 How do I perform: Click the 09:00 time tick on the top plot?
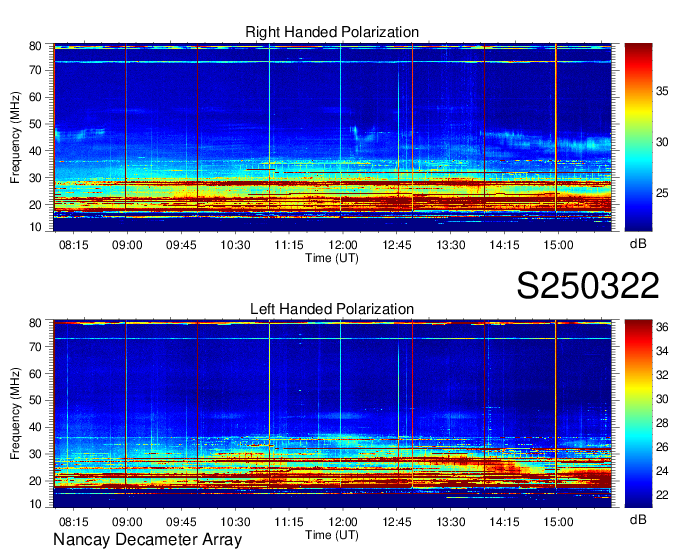point(127,245)
